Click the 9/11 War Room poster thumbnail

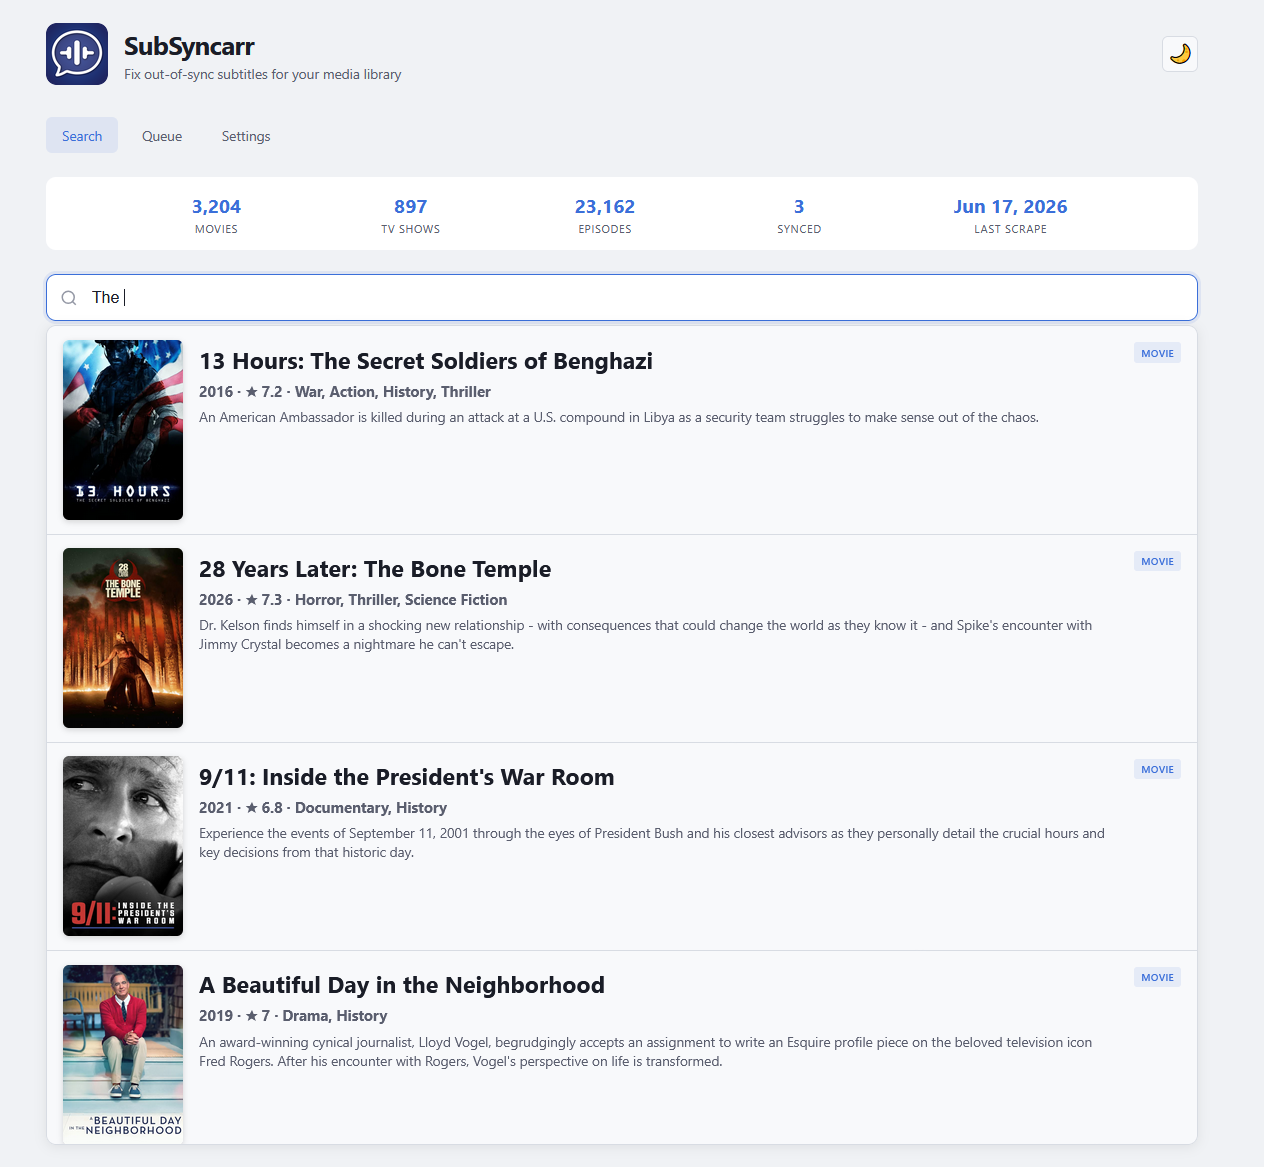tap(123, 846)
